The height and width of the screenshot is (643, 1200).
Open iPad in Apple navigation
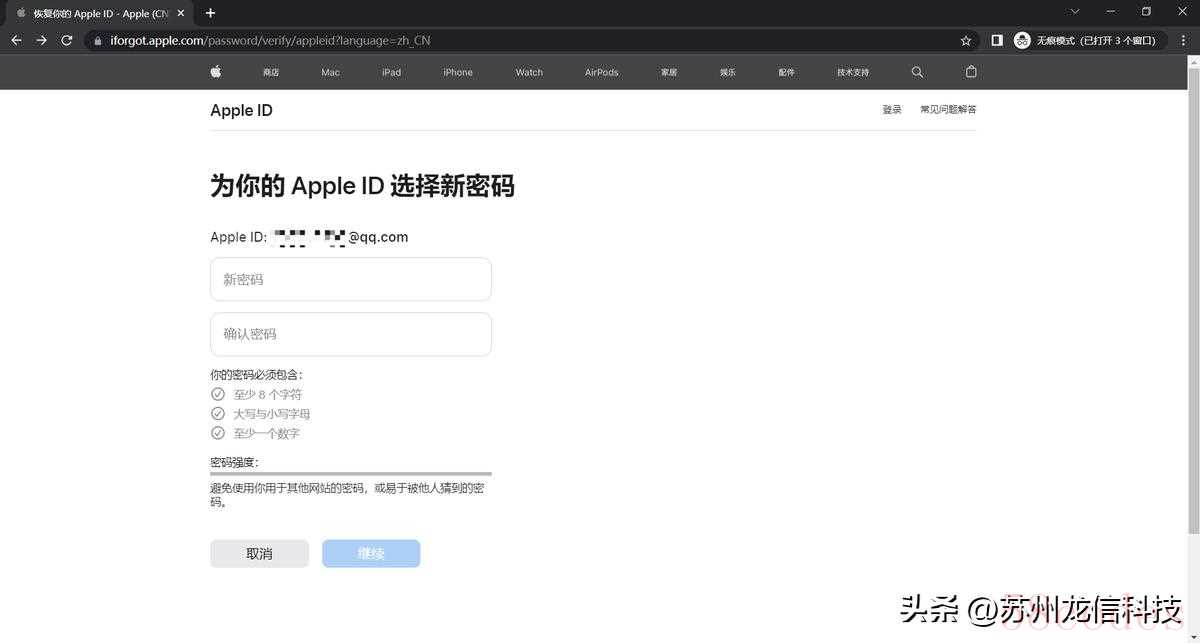pyautogui.click(x=391, y=72)
